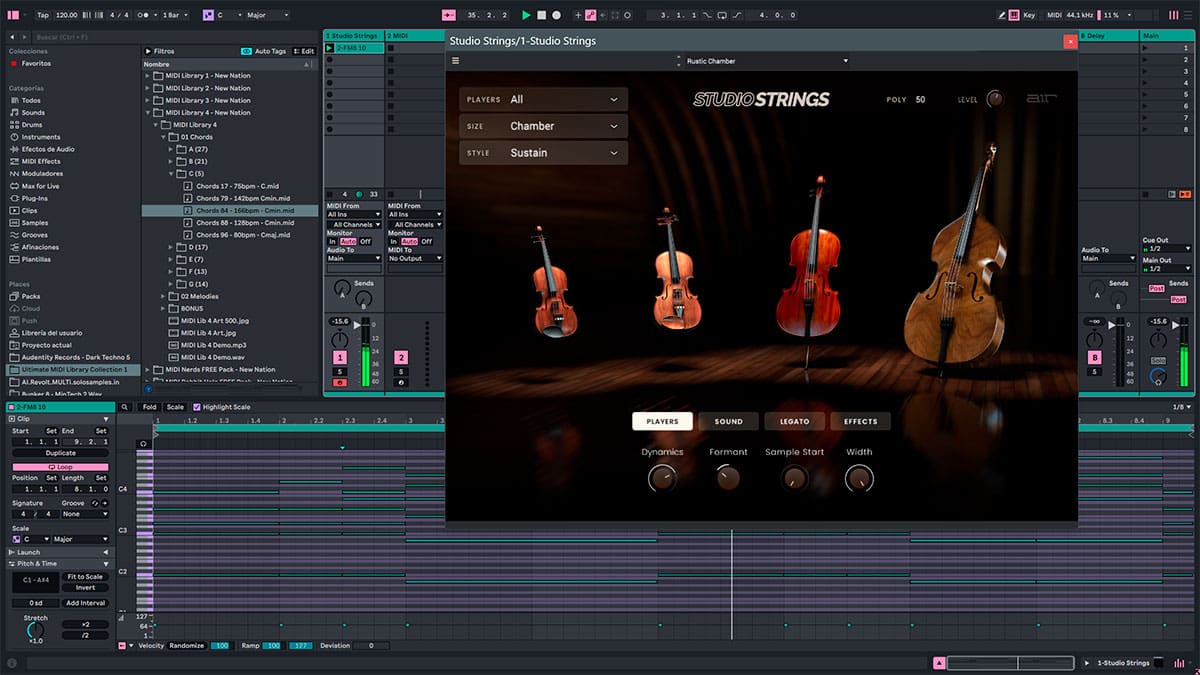Open the 1 Bar quantization dropdown
The image size is (1200, 675).
click(175, 15)
